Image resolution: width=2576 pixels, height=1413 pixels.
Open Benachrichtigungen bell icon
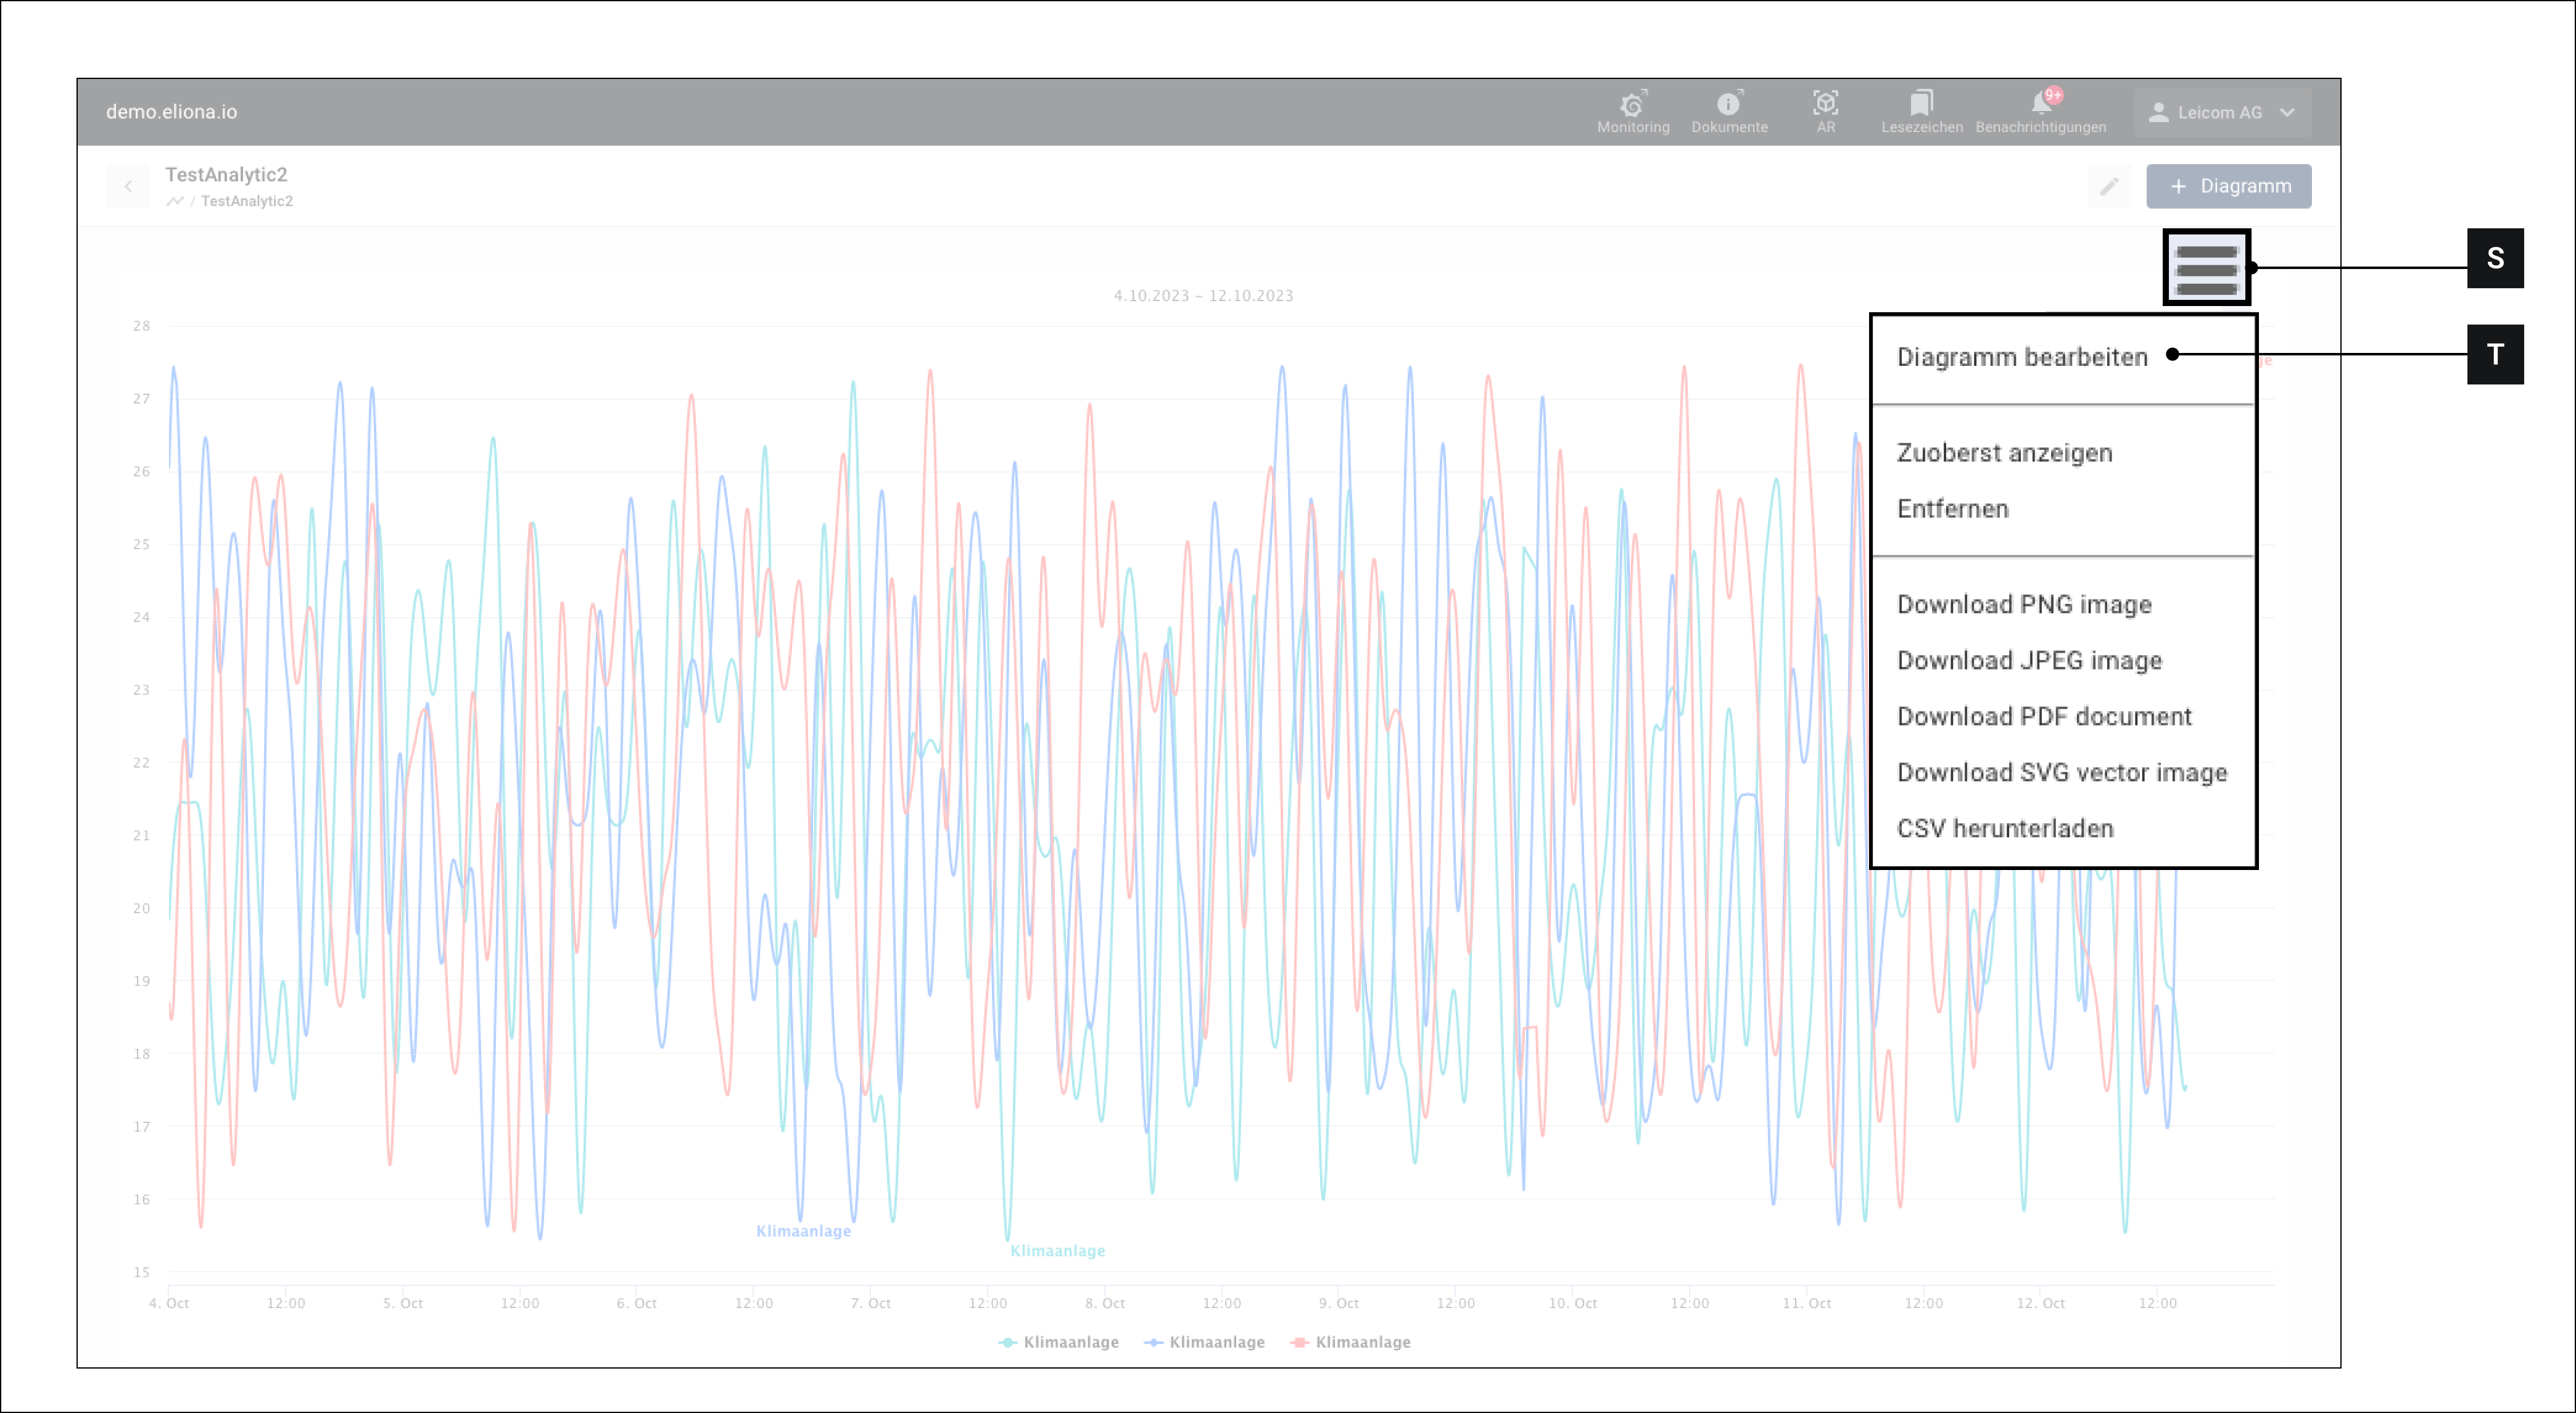(x=2040, y=104)
